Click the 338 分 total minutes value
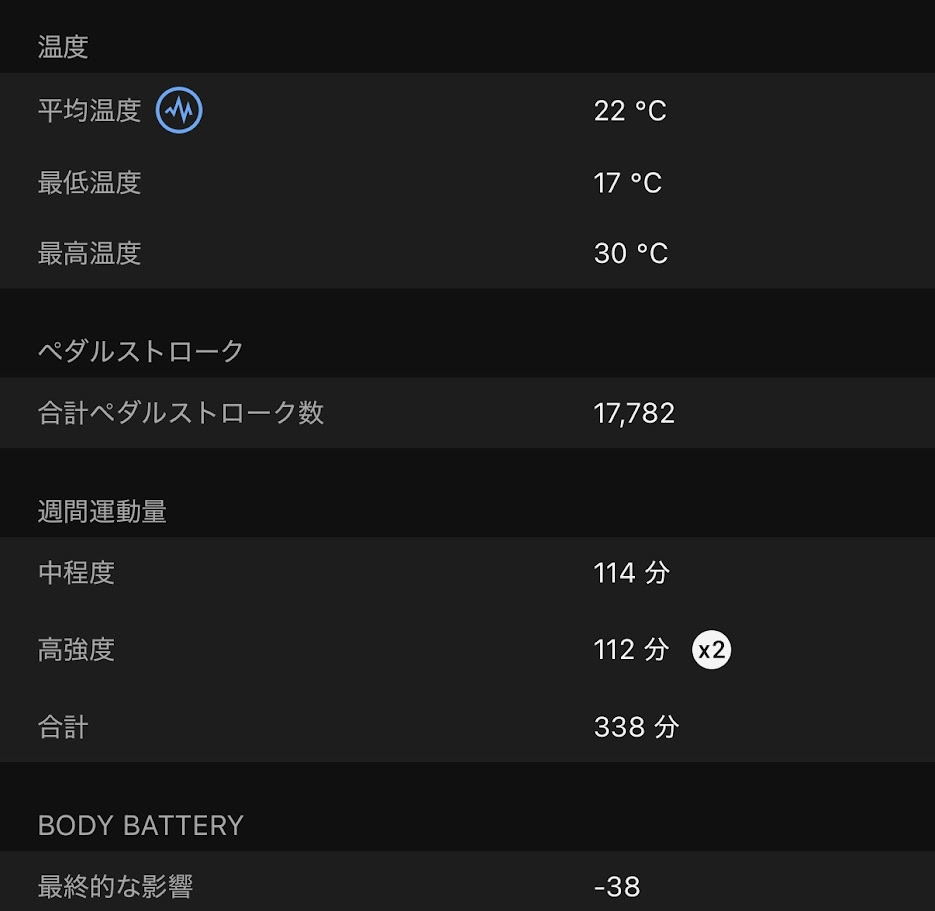The width and height of the screenshot is (935, 911). coord(636,727)
